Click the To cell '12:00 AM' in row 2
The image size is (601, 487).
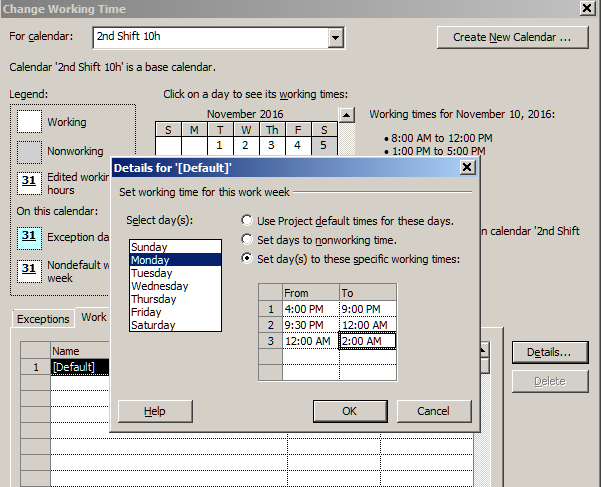[368, 325]
